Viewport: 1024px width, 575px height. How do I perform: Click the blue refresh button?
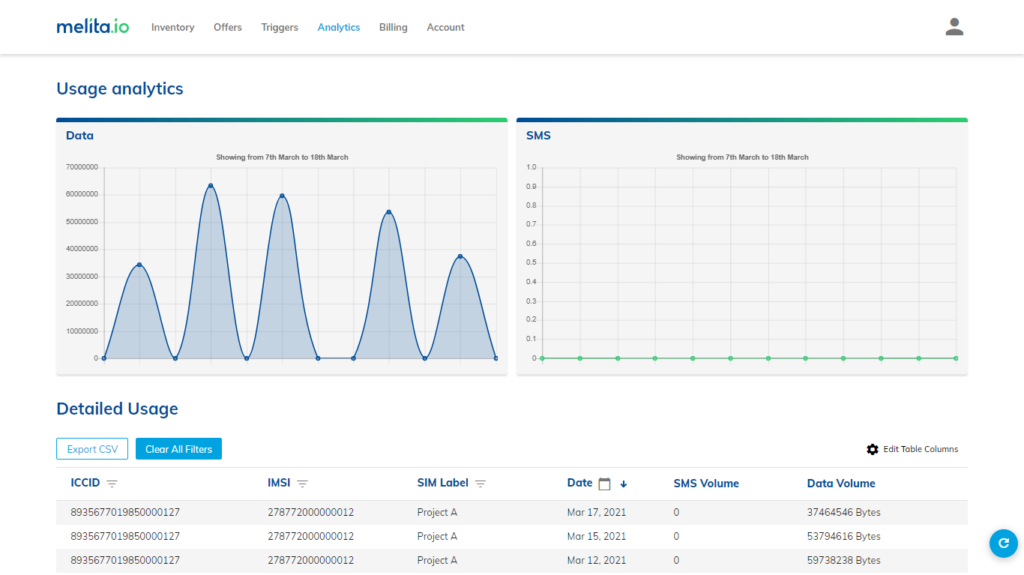point(1002,542)
